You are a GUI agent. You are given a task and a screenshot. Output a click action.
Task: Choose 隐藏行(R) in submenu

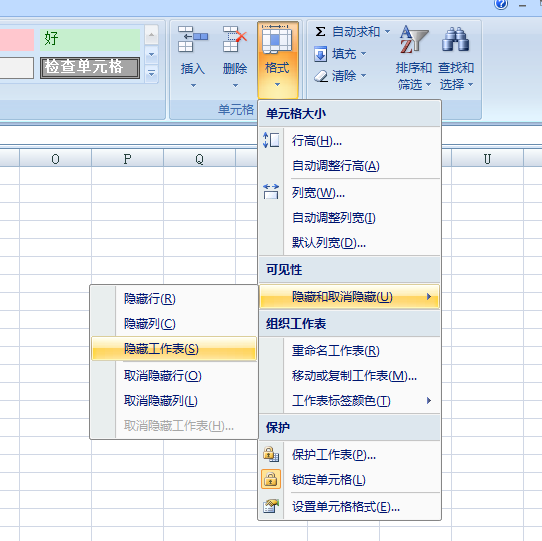[x=174, y=299]
